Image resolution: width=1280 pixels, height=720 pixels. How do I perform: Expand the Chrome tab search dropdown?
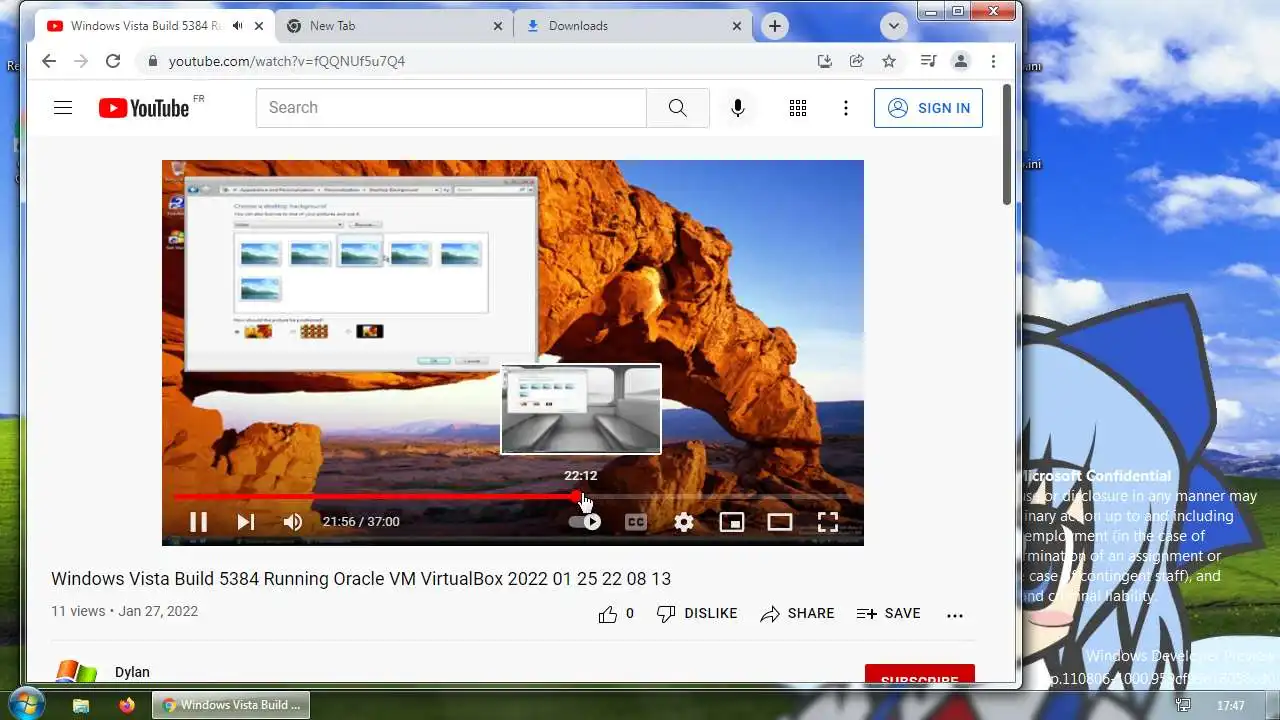[x=893, y=26]
